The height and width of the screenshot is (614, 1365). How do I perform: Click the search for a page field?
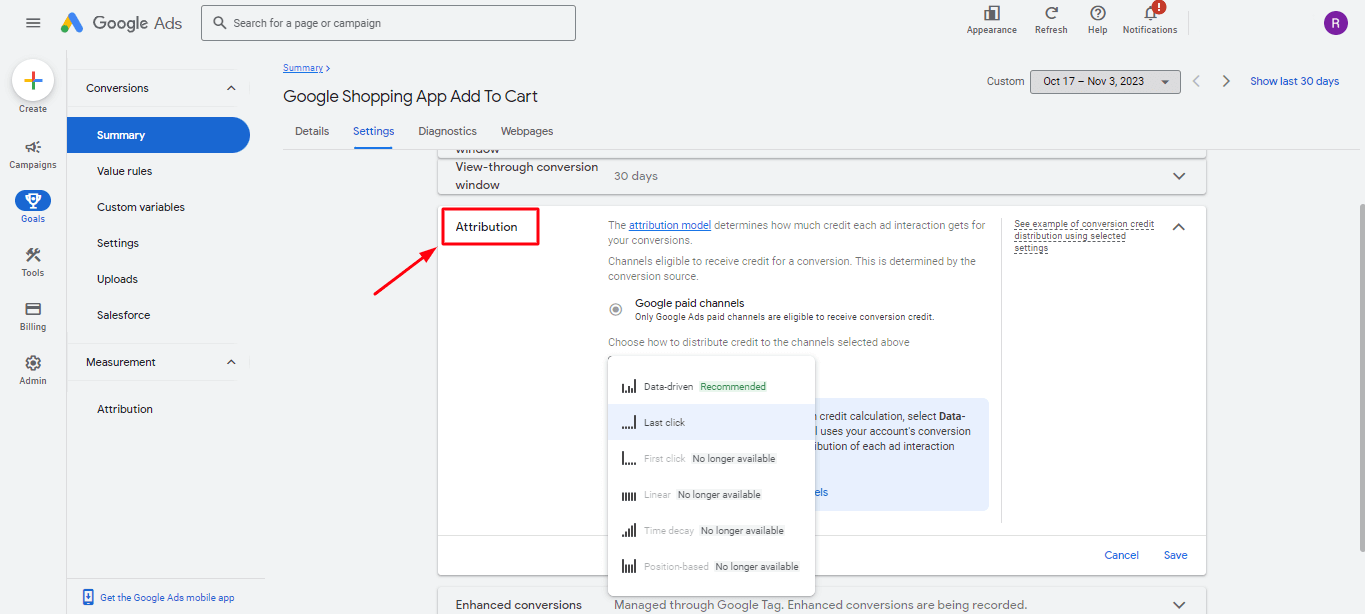tap(388, 23)
